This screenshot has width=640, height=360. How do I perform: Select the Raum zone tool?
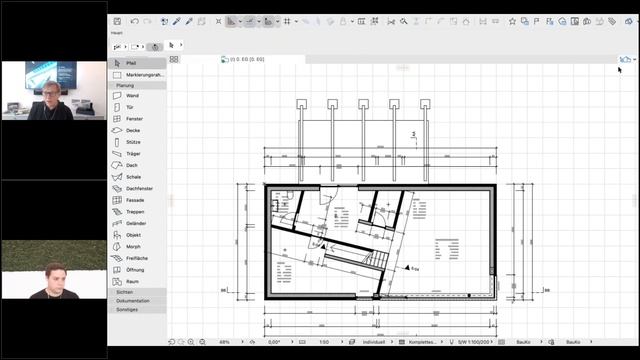[138, 282]
